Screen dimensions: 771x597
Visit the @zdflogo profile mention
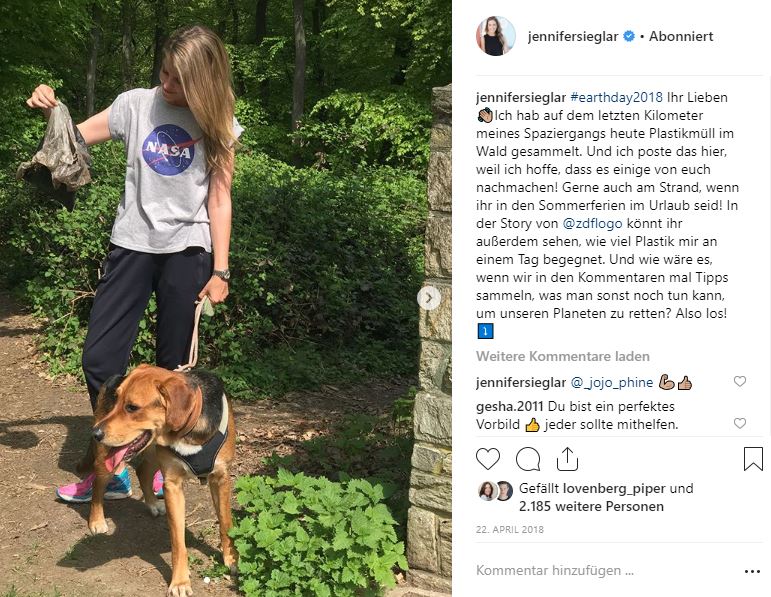(592, 223)
